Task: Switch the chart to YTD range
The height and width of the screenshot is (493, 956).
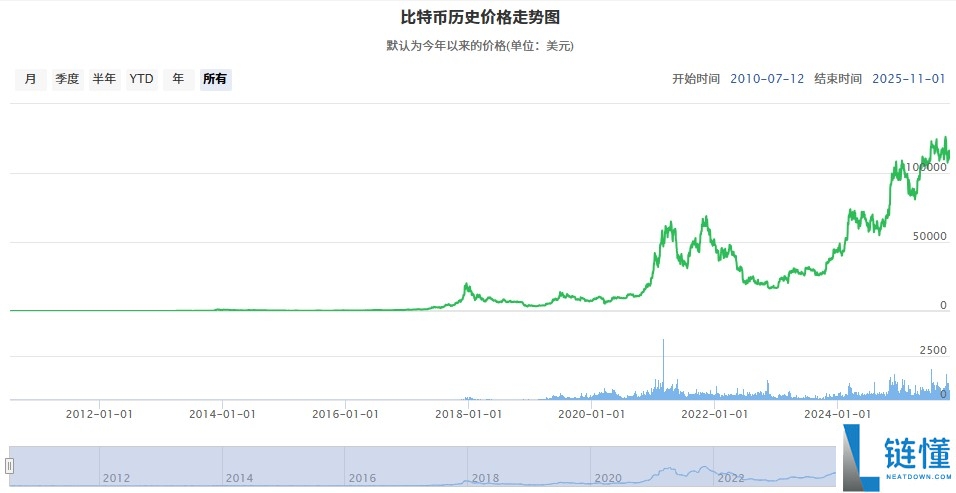Action: click(141, 79)
